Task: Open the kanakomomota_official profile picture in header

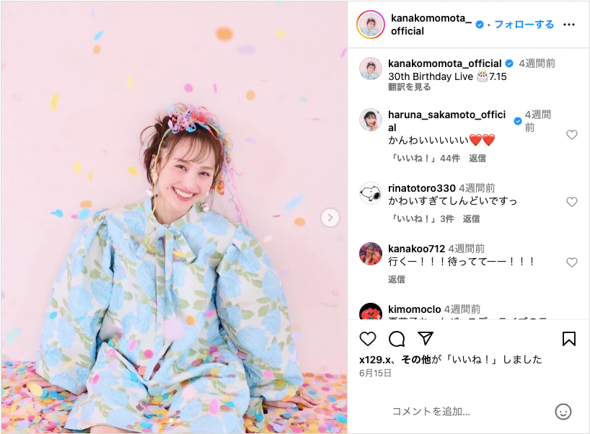Action: coord(371,24)
